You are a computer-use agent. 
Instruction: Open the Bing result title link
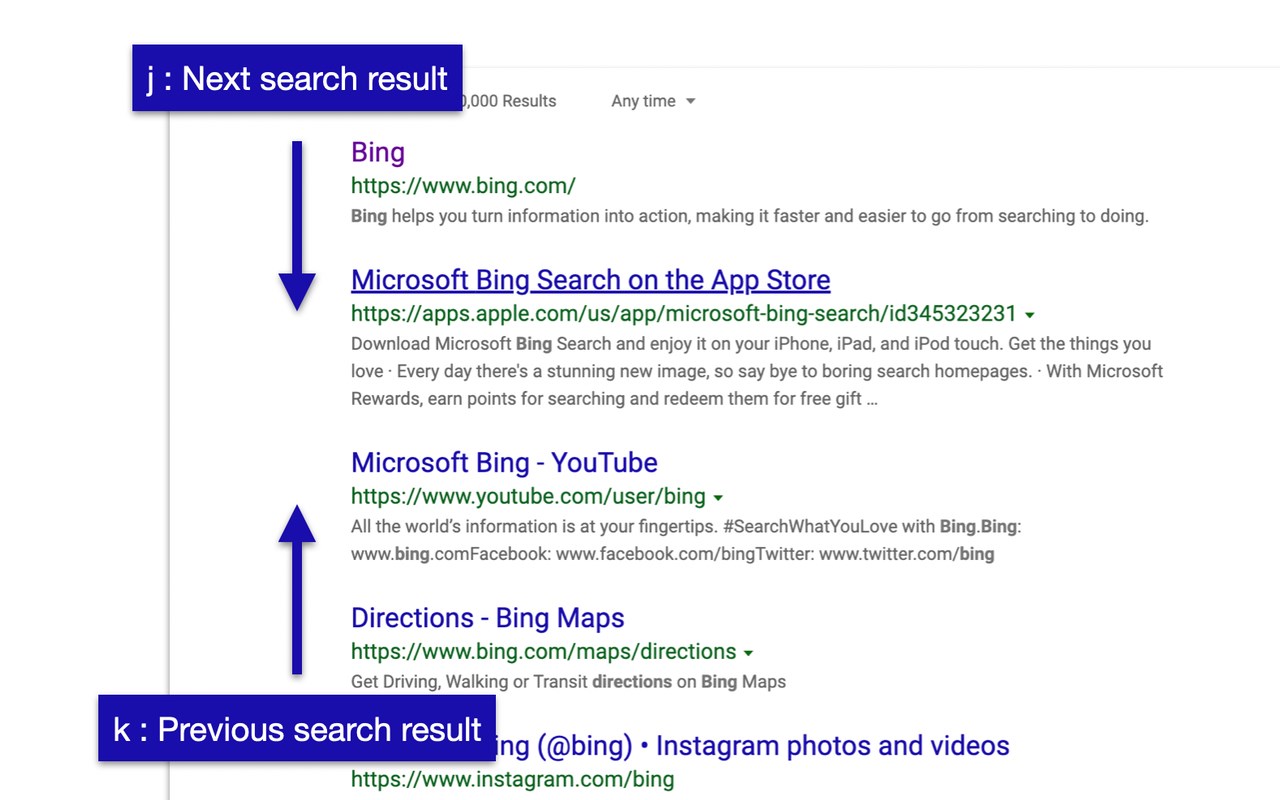378,152
